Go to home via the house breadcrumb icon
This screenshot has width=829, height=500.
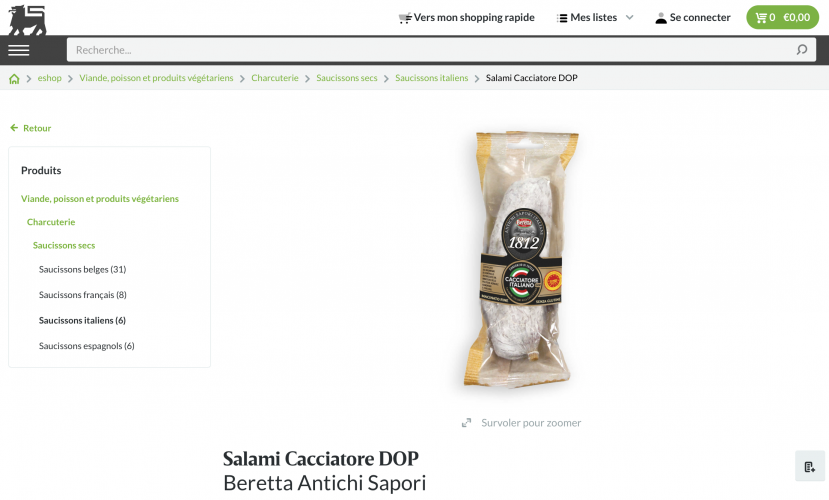pos(14,79)
